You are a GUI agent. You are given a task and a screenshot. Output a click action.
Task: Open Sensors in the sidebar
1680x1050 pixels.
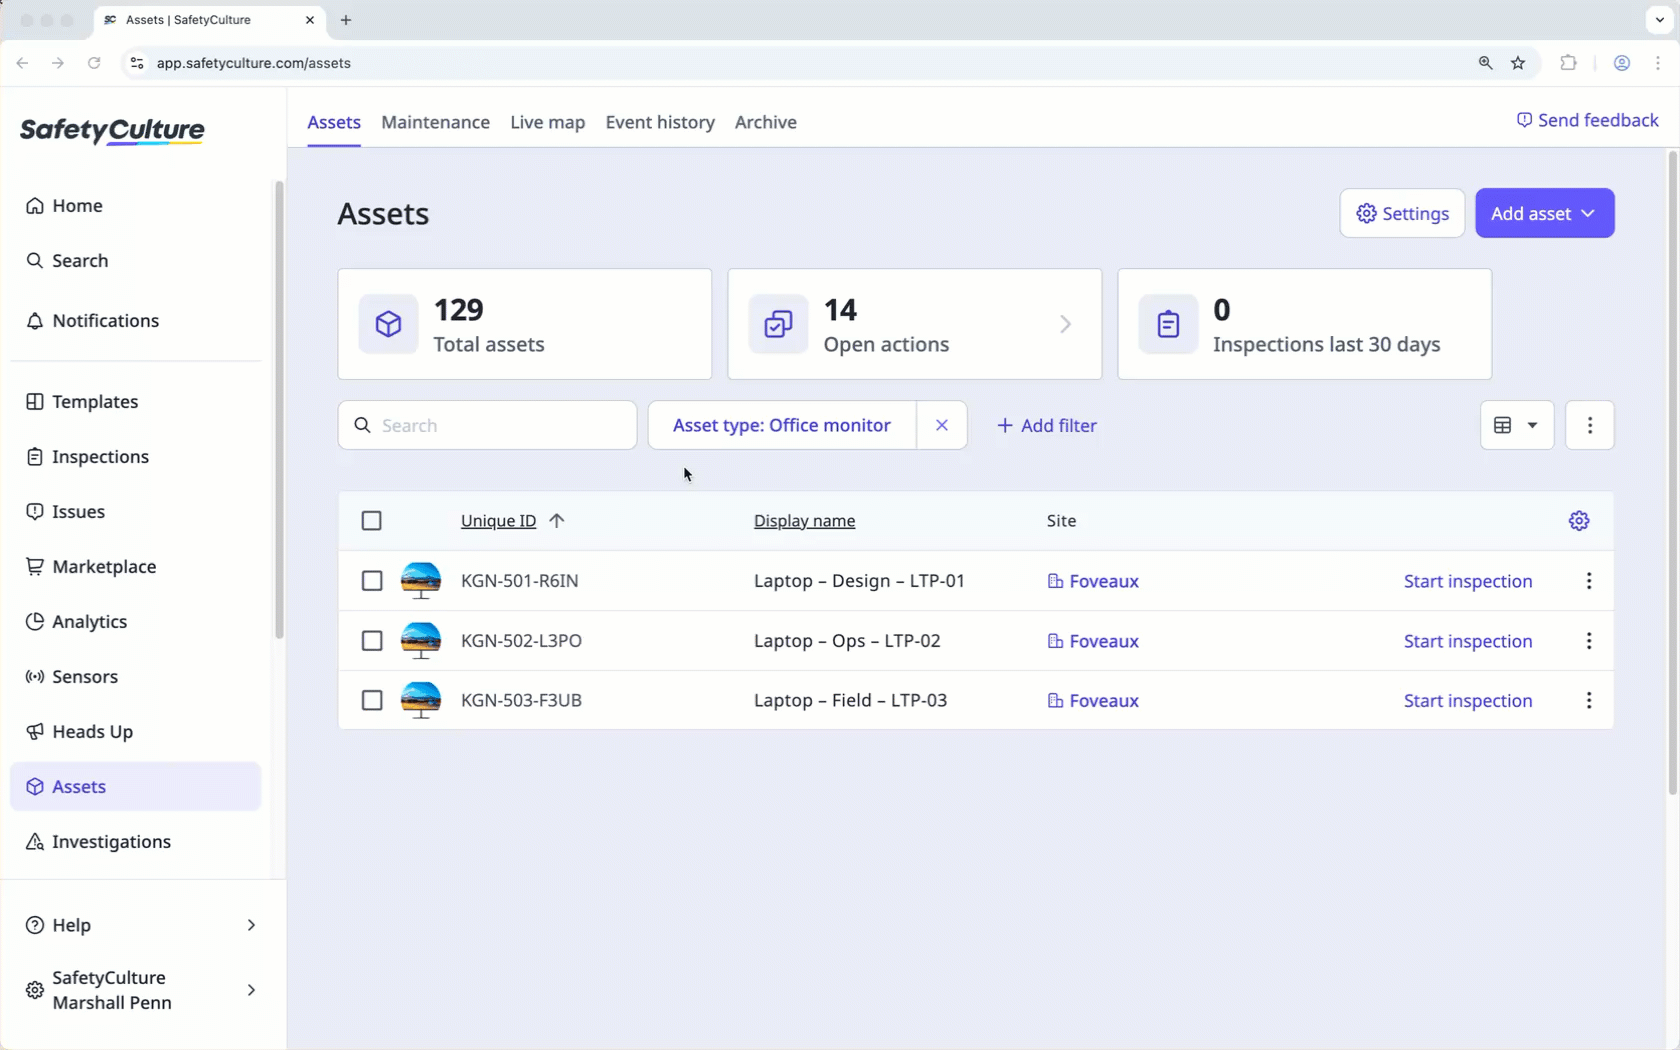click(x=72, y=676)
